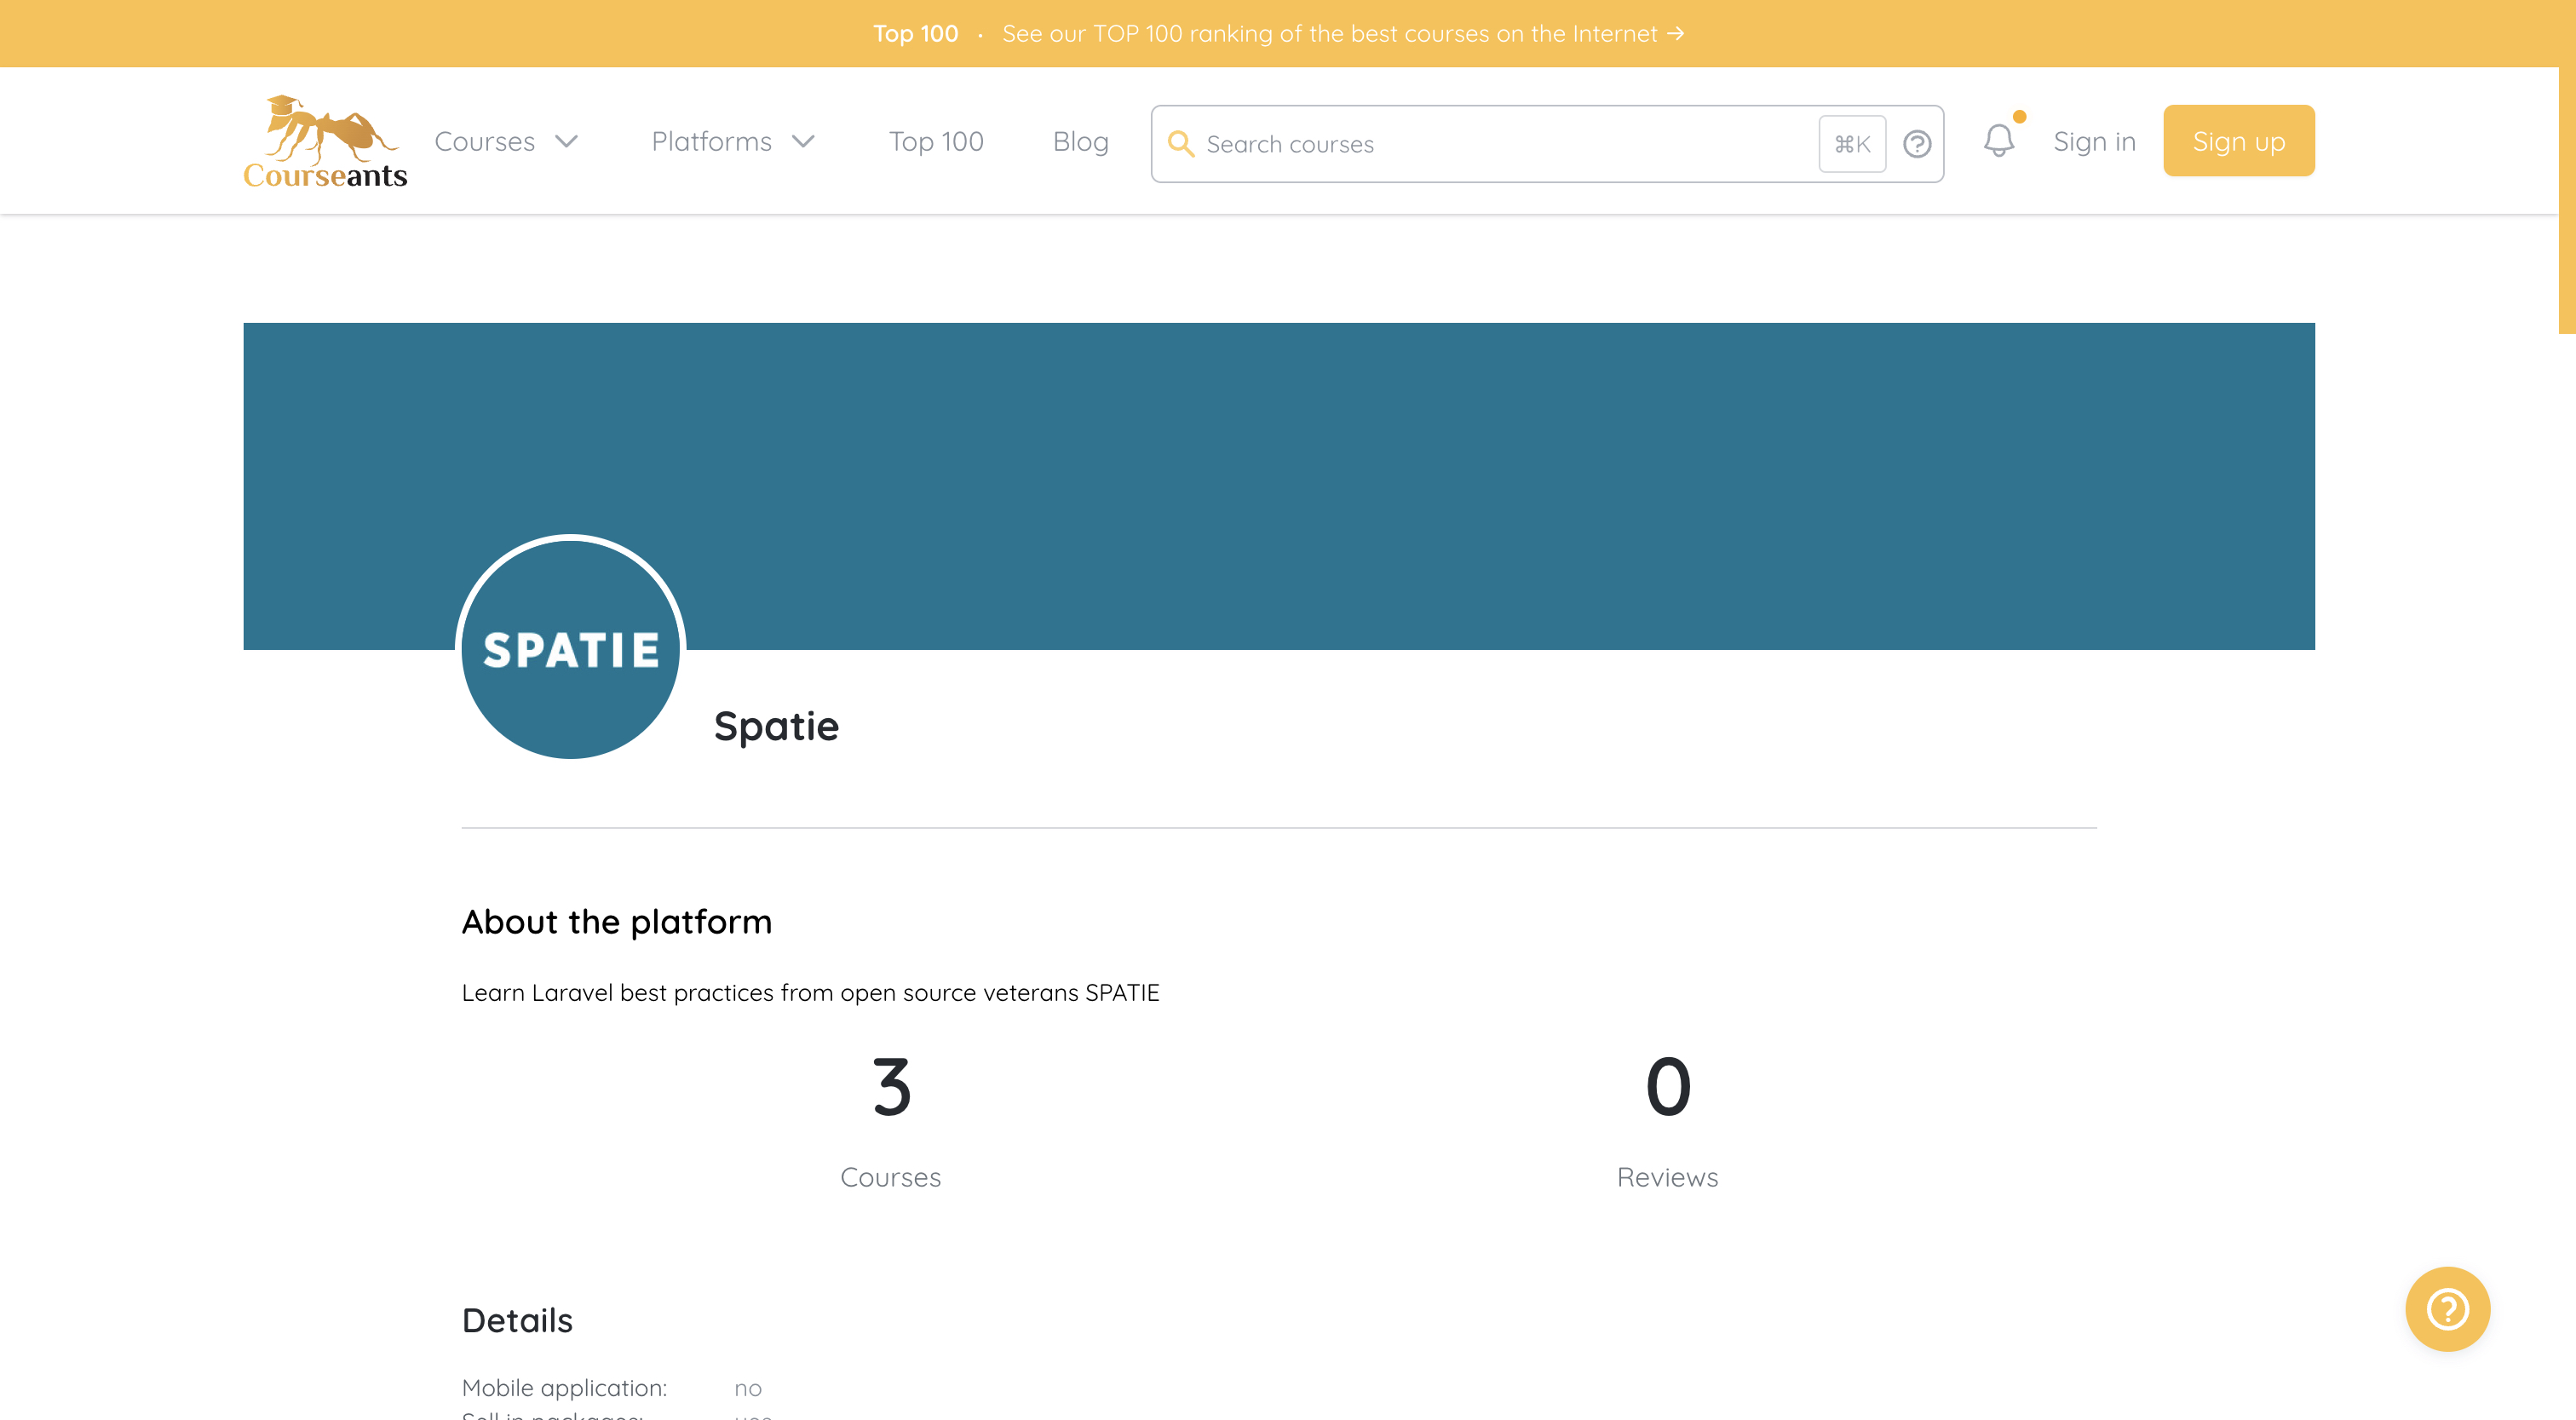This screenshot has width=2576, height=1420.
Task: Click the Laravel best practices description text
Action: [x=810, y=993]
